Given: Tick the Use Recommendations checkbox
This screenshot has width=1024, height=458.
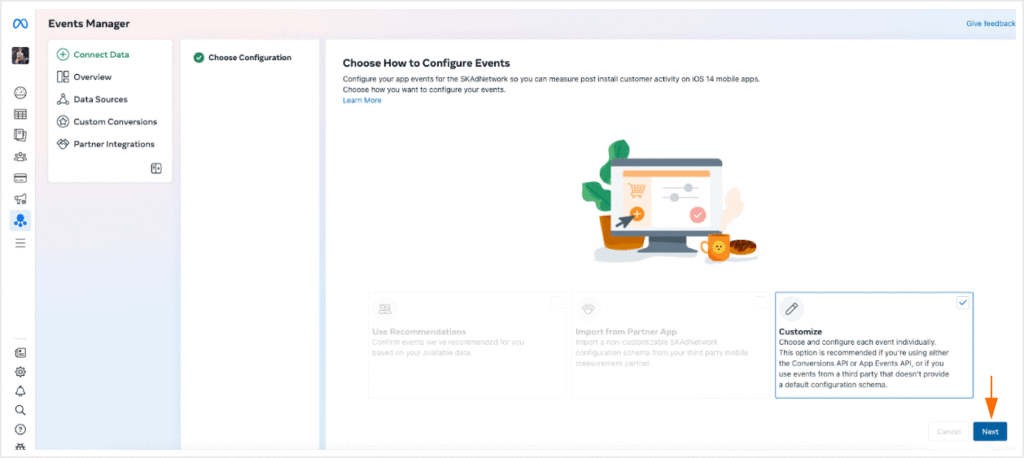Looking at the screenshot, I should coord(556,303).
